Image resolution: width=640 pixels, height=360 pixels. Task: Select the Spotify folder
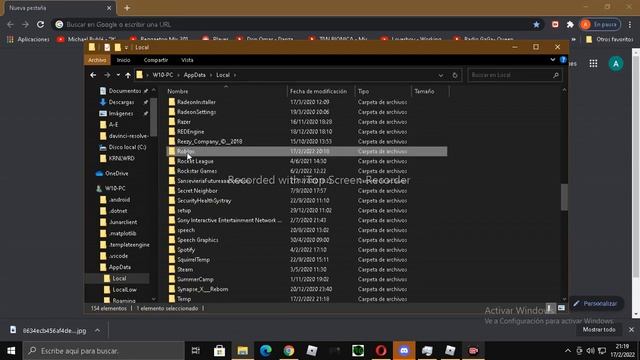(186, 250)
